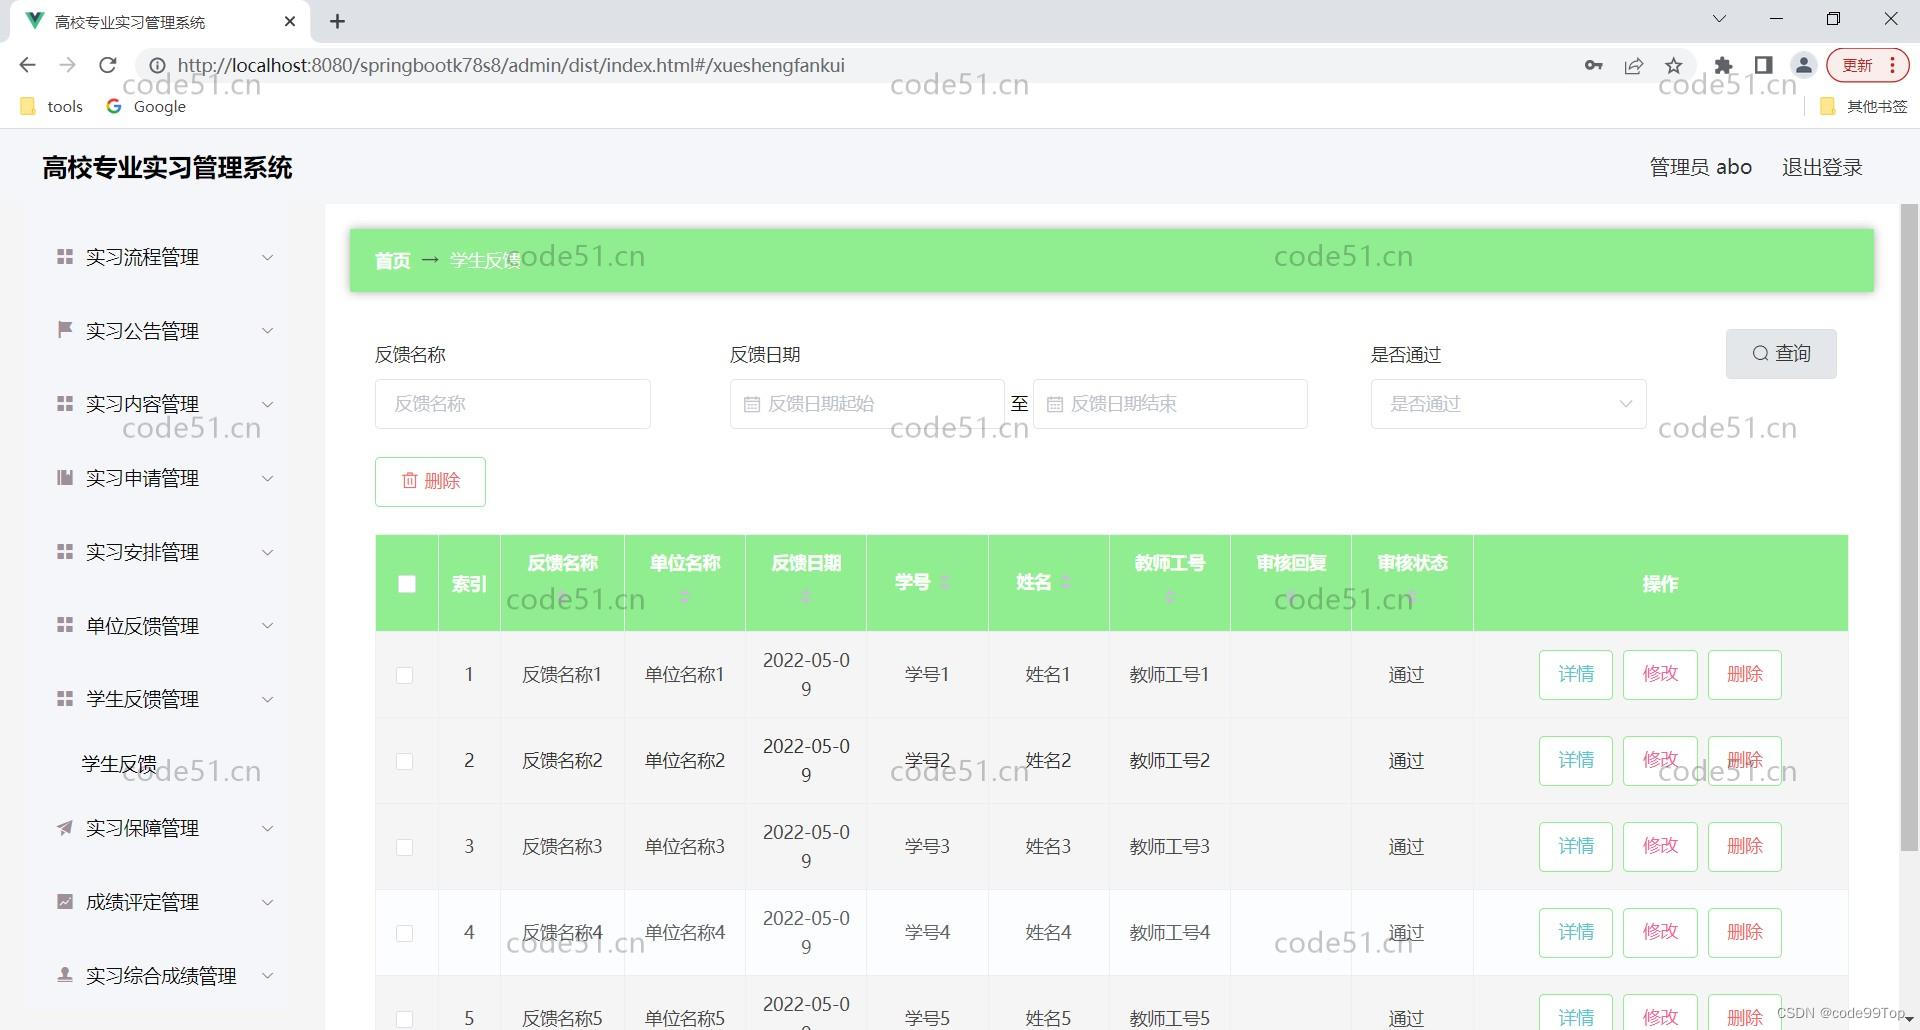Click the image icon beside 成绩评定管理

63,902
